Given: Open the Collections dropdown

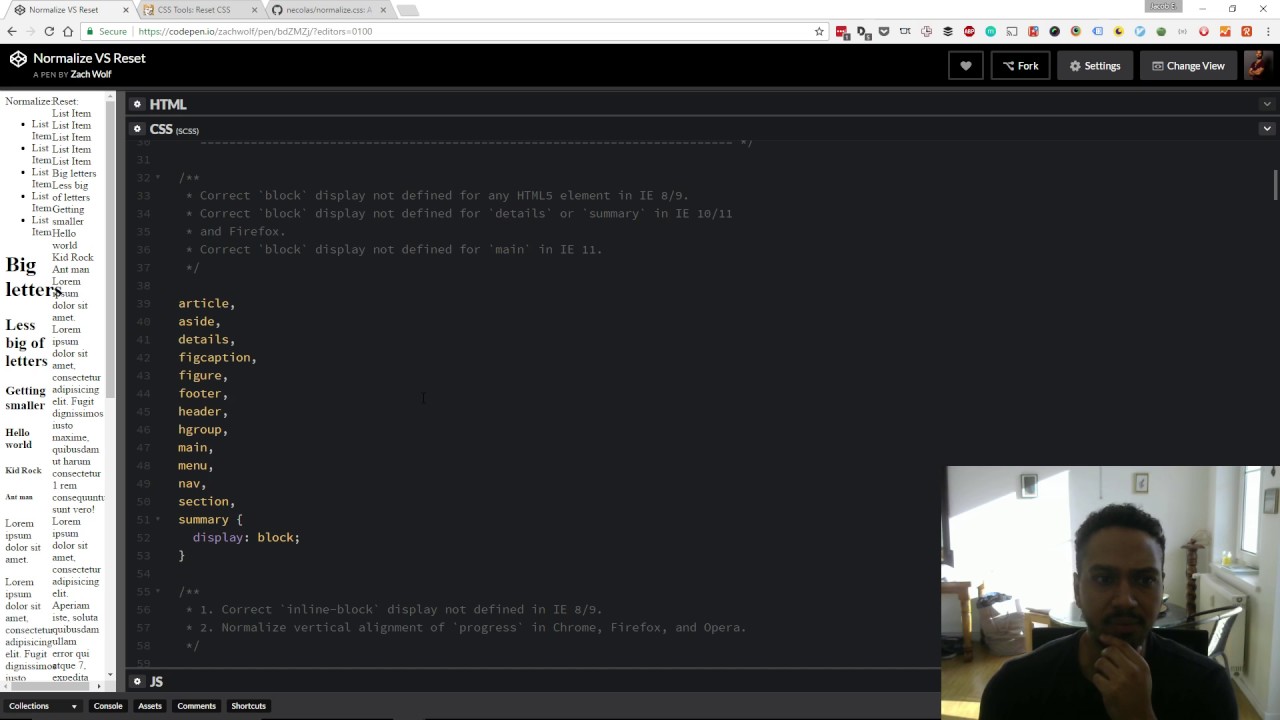Looking at the screenshot, I should coord(43,706).
